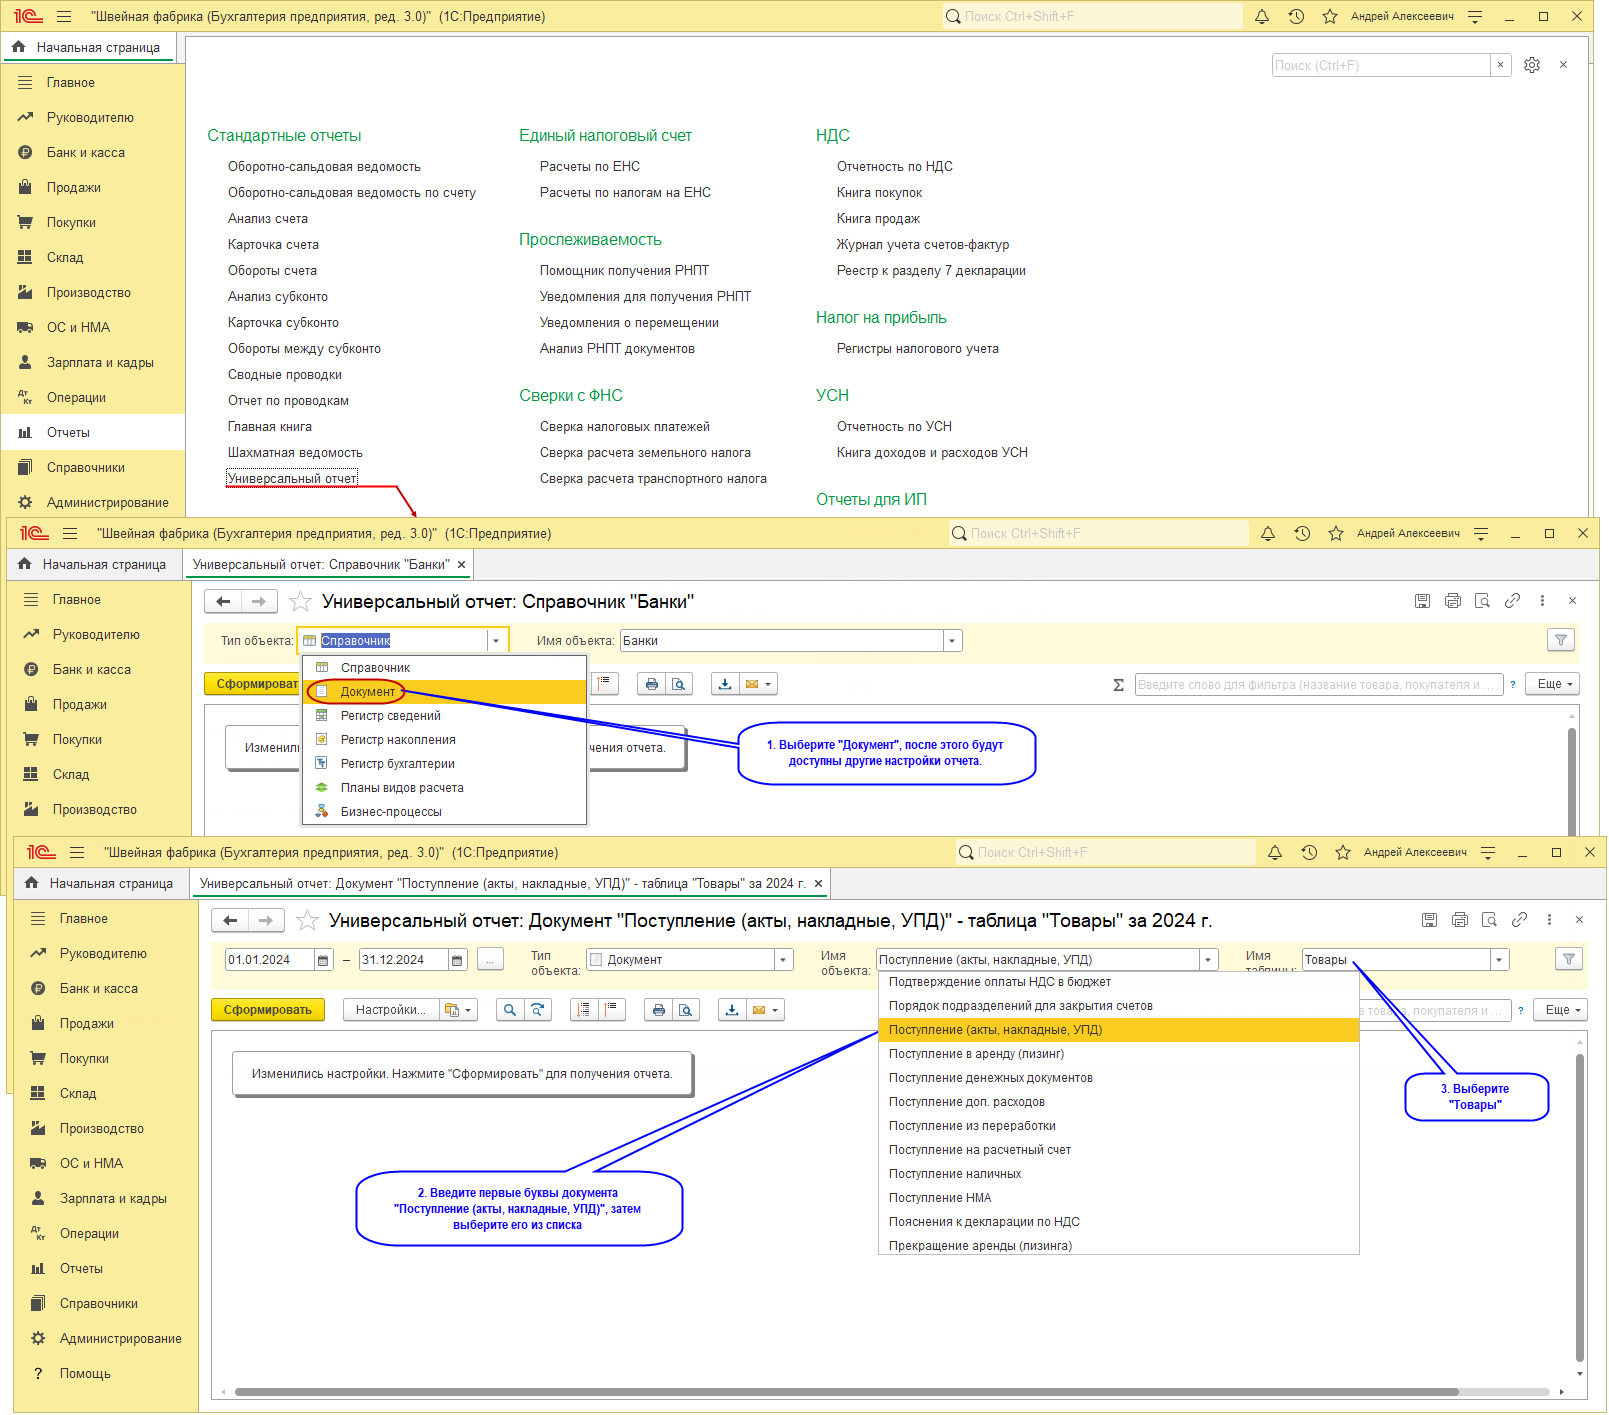Click the find magnifier in Поступление report toolbar
This screenshot has height=1415, width=1609.
click(x=510, y=1010)
